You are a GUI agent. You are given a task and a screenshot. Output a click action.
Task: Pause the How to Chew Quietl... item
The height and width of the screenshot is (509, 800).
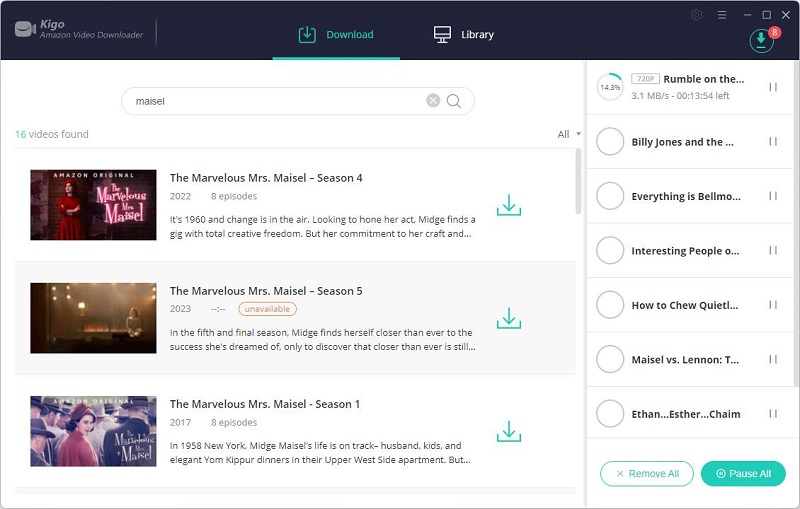click(773, 304)
